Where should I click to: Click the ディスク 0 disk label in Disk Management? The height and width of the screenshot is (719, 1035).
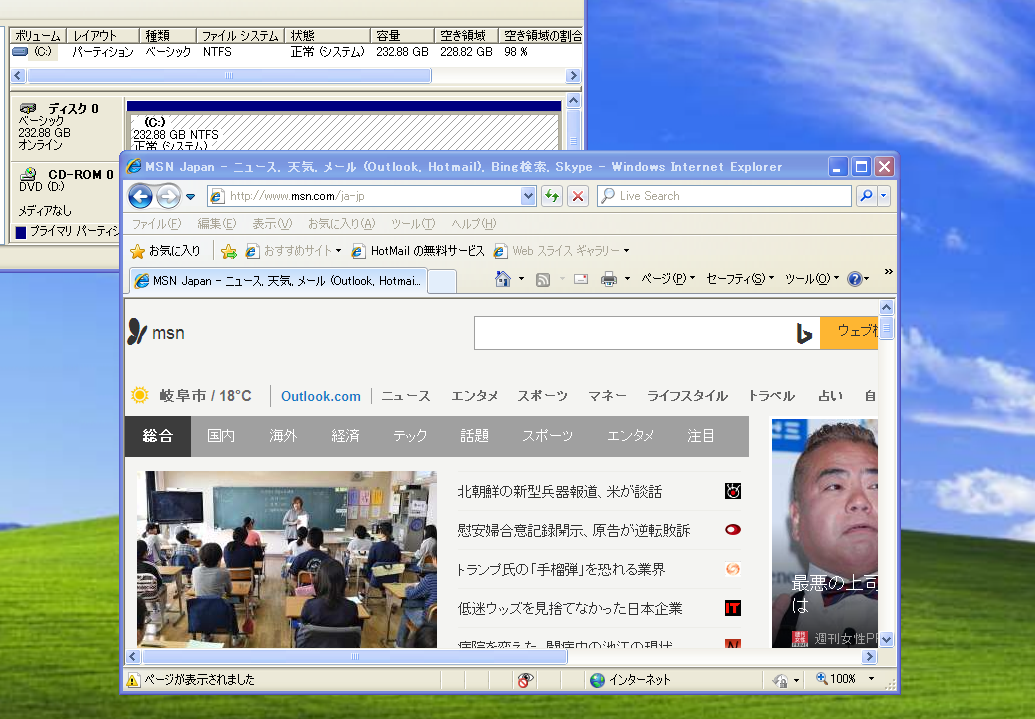coord(73,109)
